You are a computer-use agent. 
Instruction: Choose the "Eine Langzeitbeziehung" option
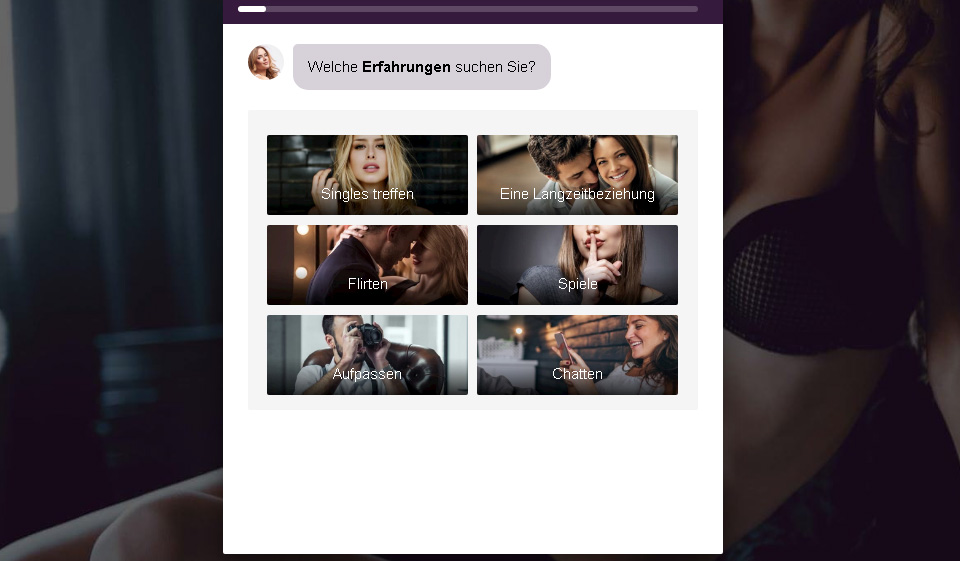[577, 175]
